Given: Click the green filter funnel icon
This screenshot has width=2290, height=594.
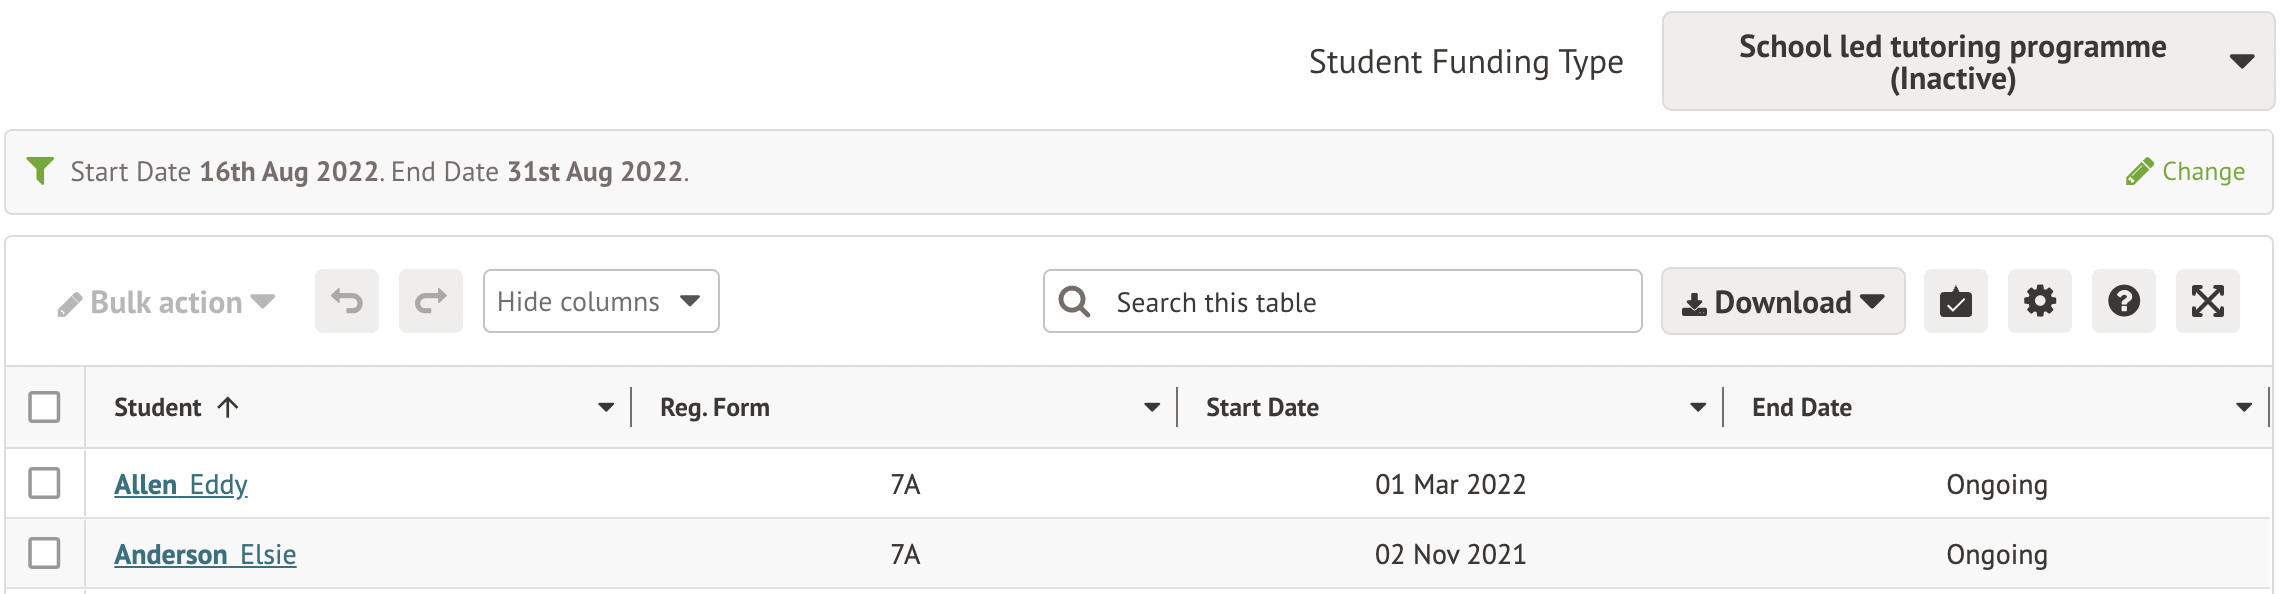Looking at the screenshot, I should (40, 171).
